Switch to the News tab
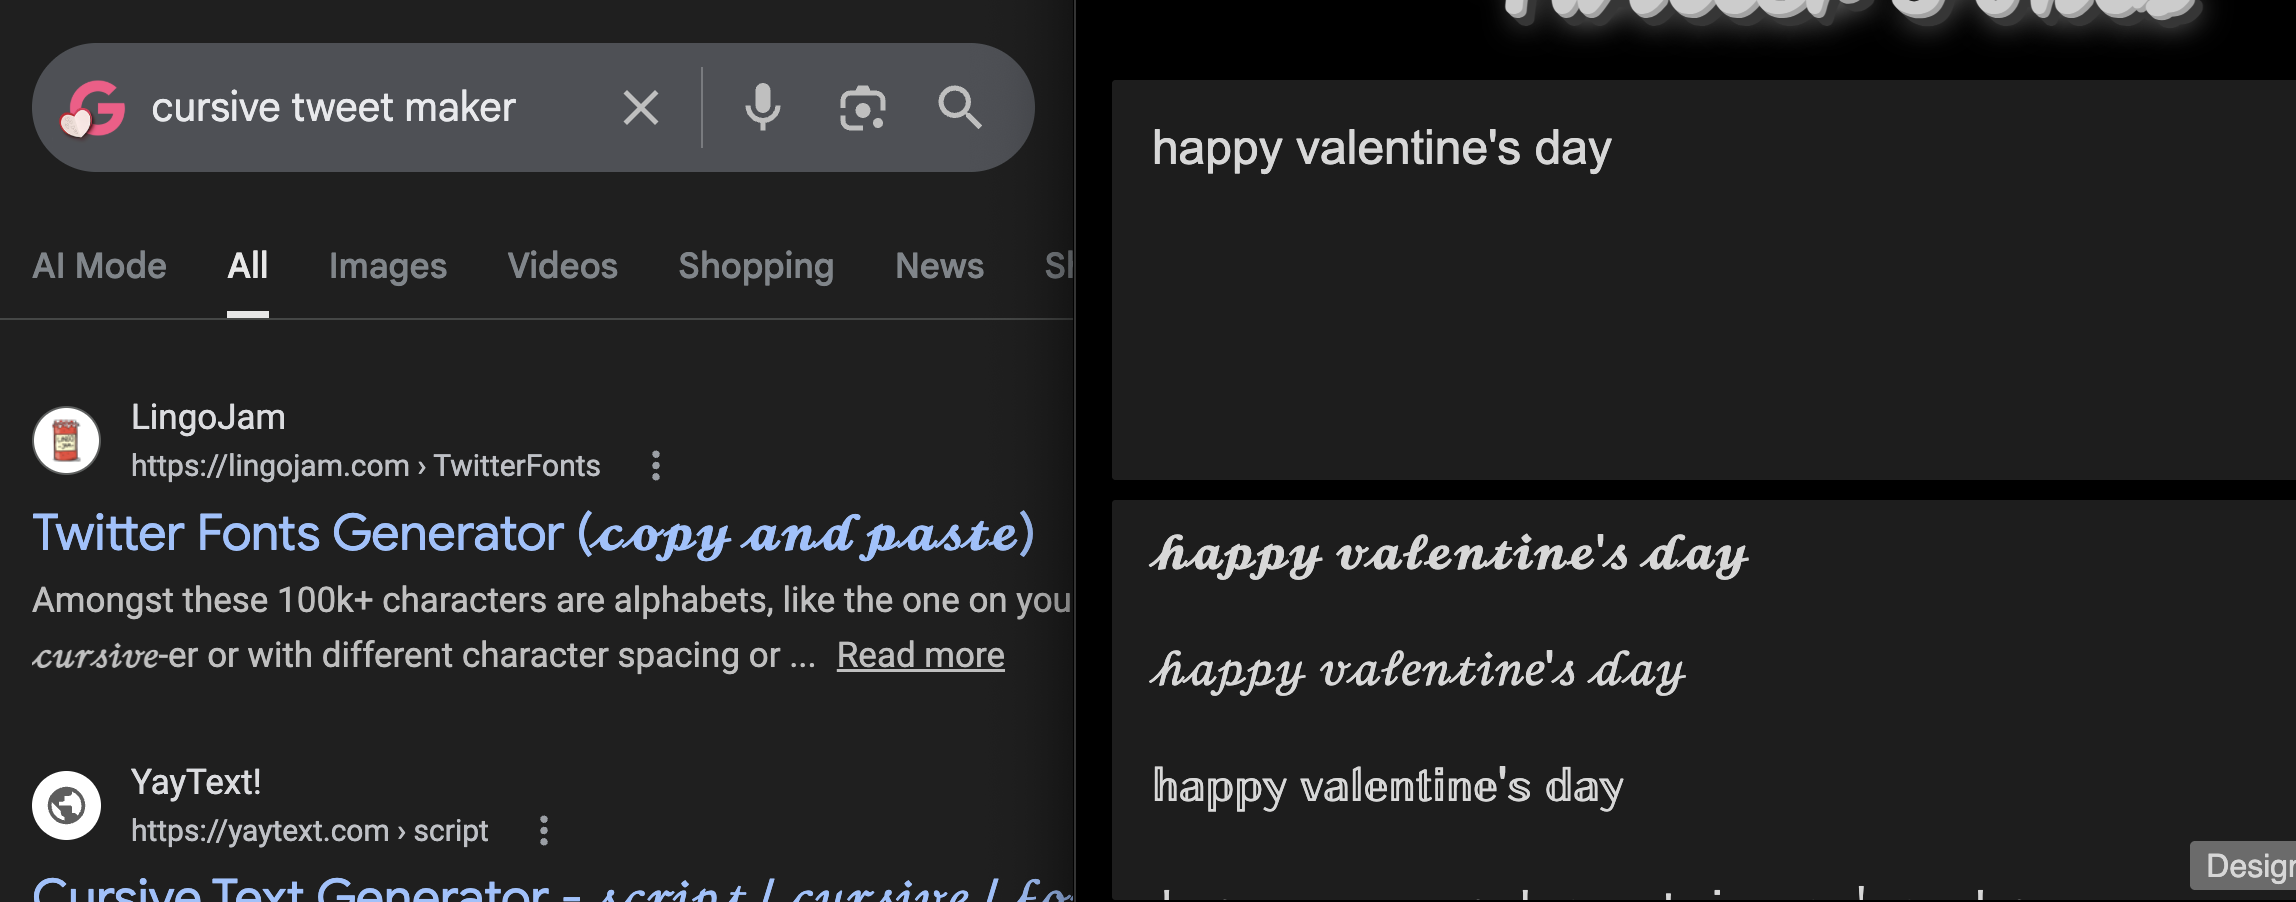The image size is (2296, 902). 940,266
